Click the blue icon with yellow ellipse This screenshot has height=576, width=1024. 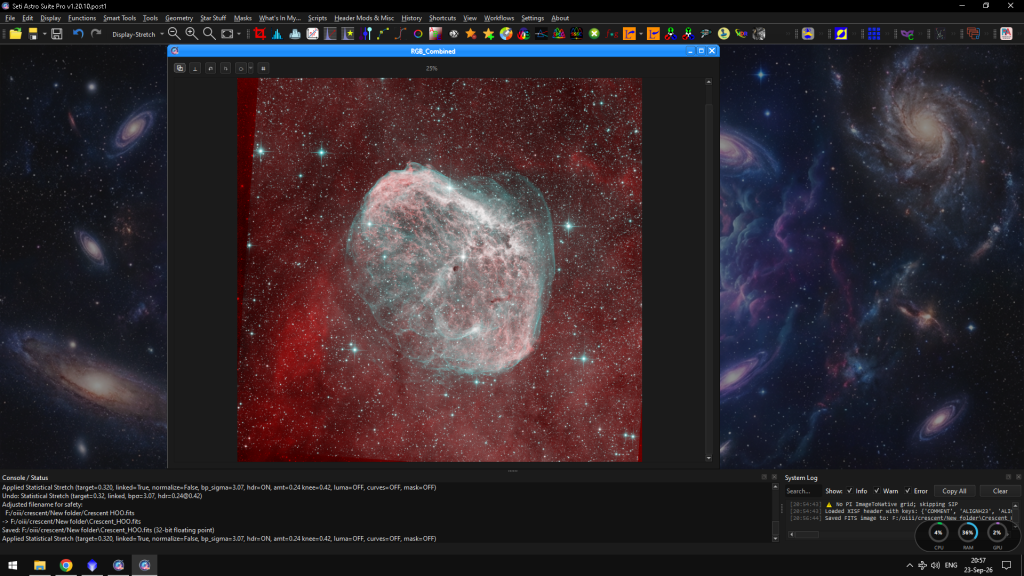(841, 34)
